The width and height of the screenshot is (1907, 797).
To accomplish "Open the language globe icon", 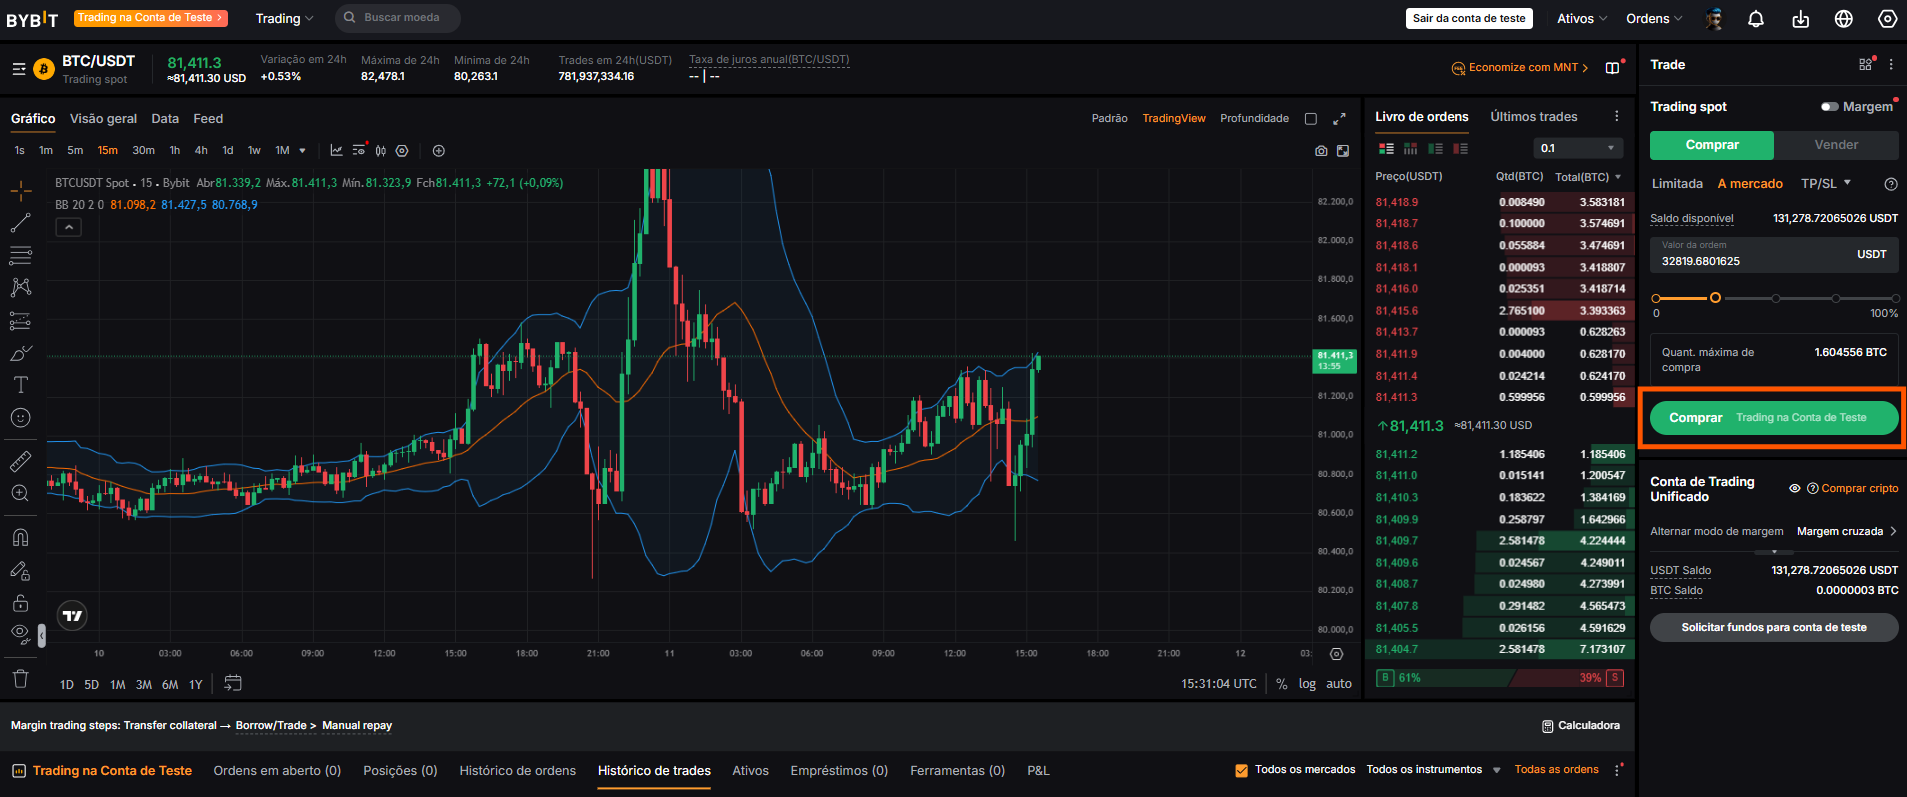I will pyautogui.click(x=1844, y=19).
